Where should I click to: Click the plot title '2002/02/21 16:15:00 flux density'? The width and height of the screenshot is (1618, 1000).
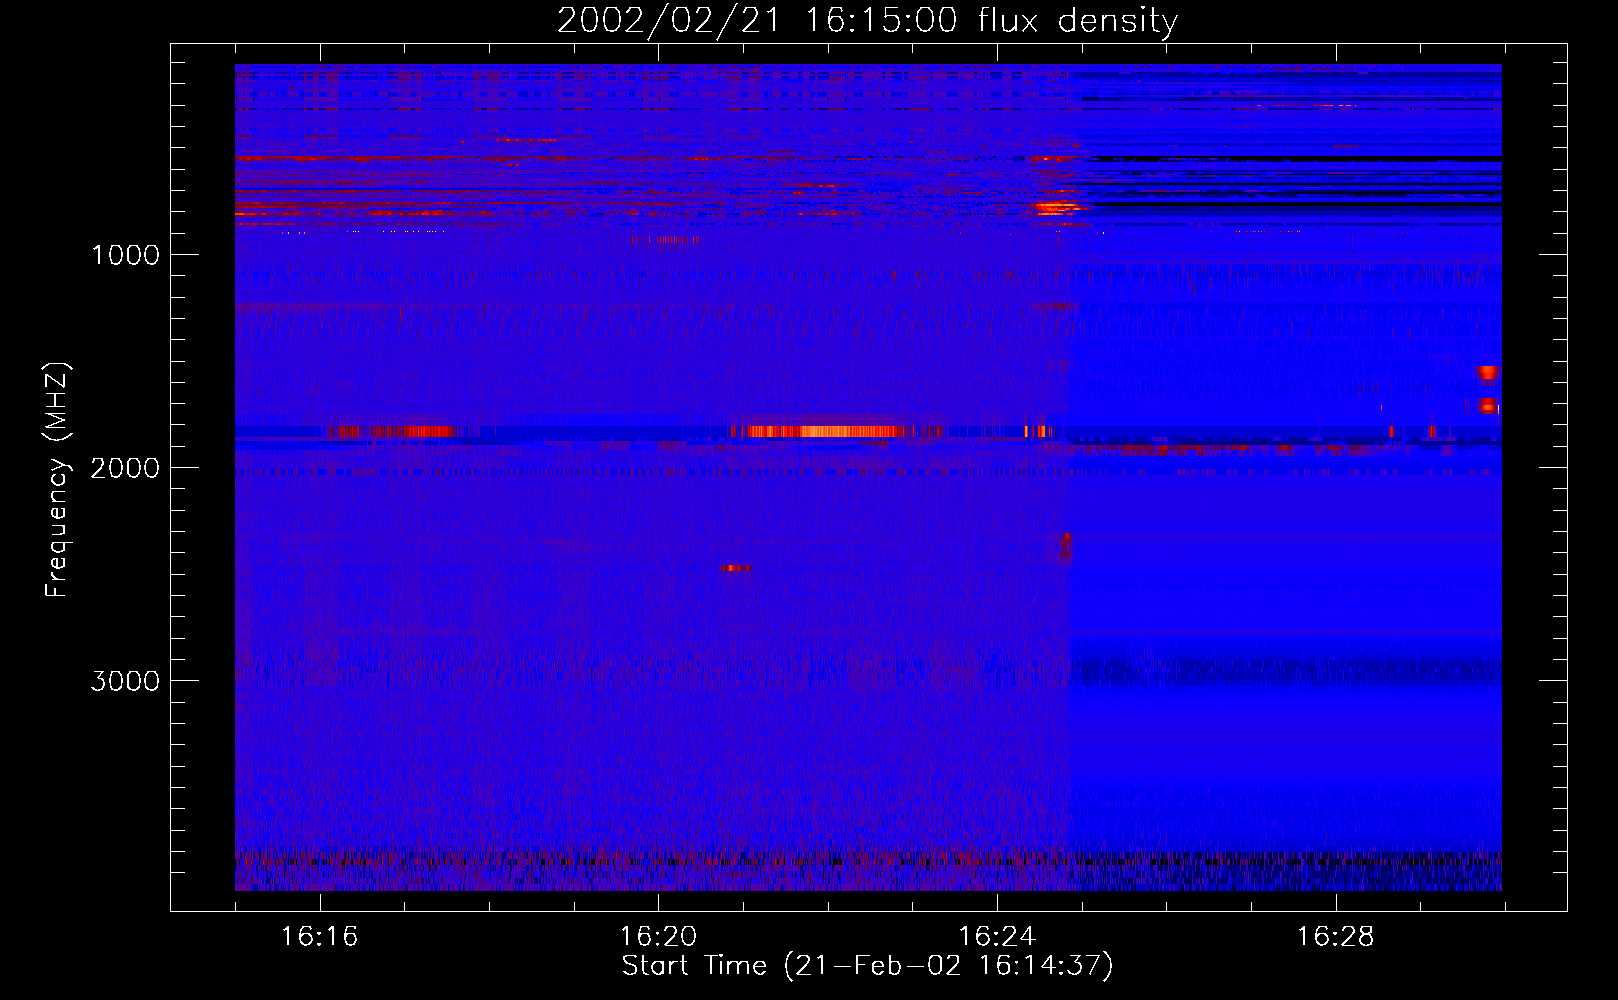(x=867, y=20)
